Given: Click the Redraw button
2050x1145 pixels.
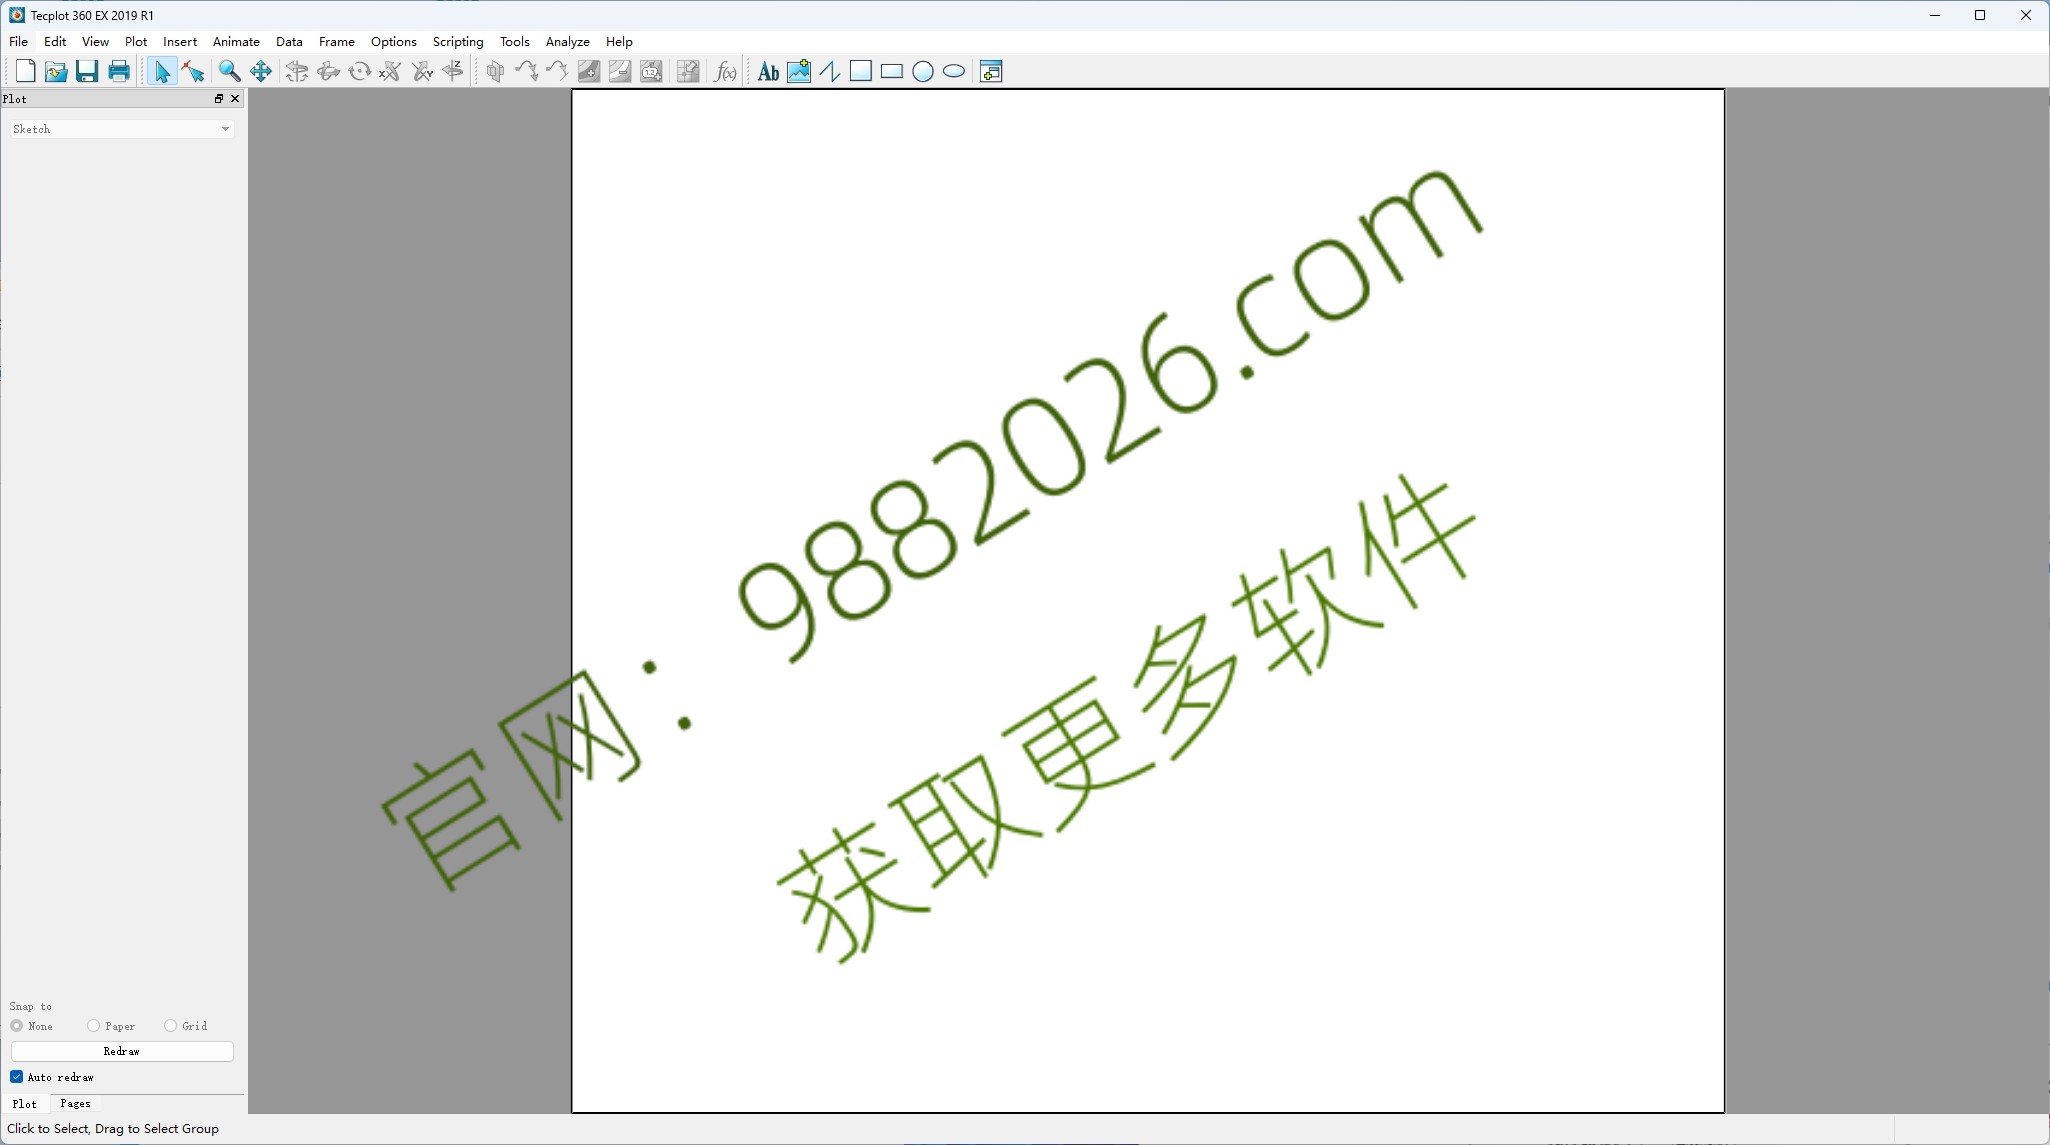Looking at the screenshot, I should tap(122, 1051).
